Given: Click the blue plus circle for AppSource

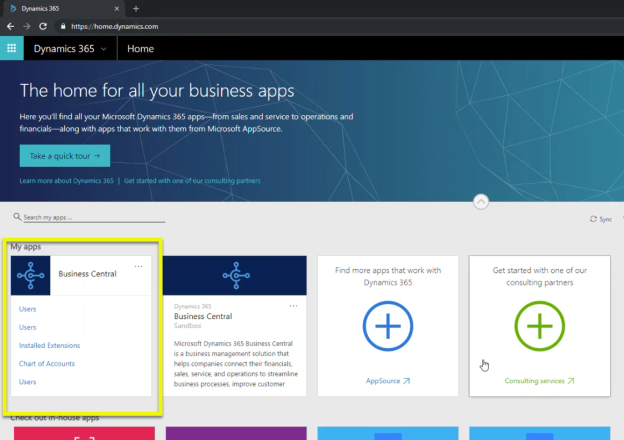Looking at the screenshot, I should pyautogui.click(x=388, y=326).
